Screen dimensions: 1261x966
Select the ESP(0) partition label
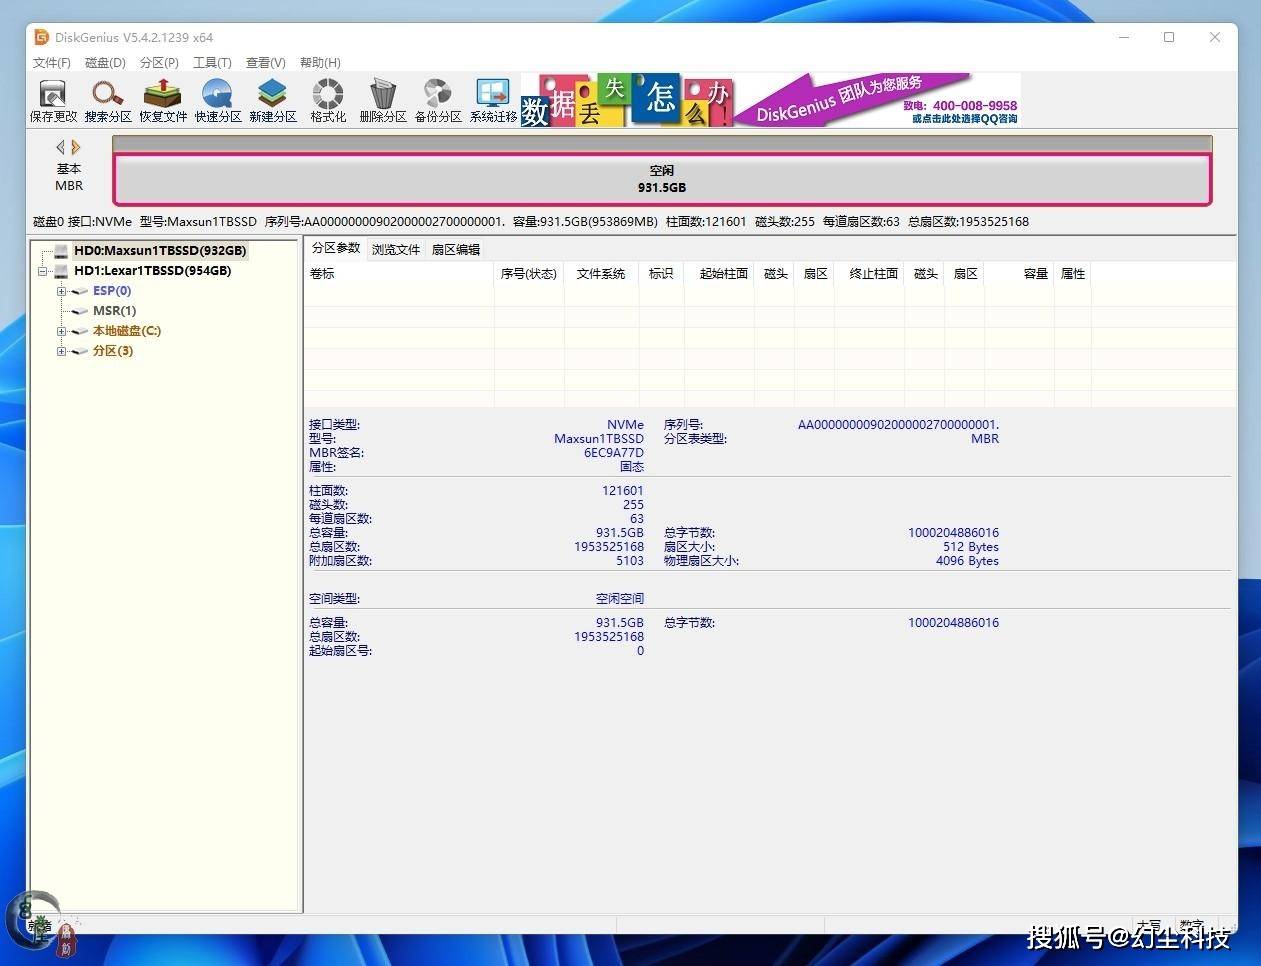click(x=112, y=291)
